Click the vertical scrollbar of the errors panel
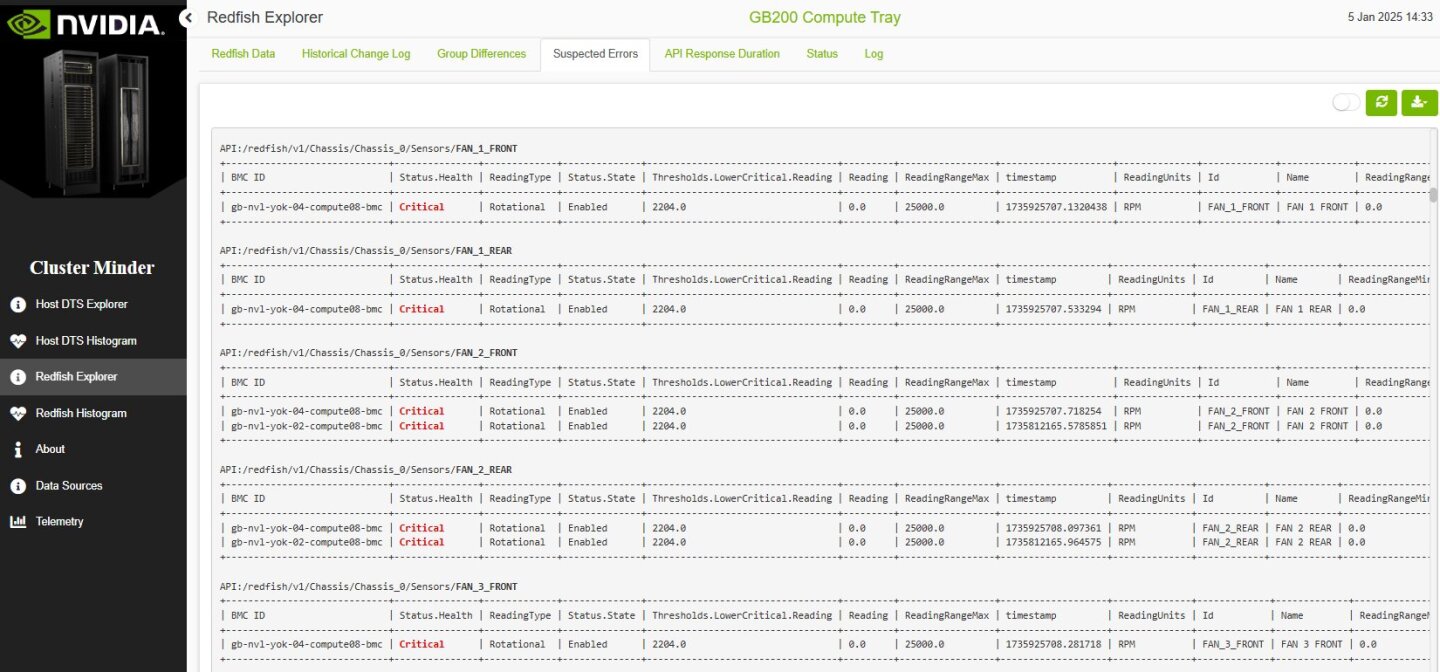 tap(1432, 195)
